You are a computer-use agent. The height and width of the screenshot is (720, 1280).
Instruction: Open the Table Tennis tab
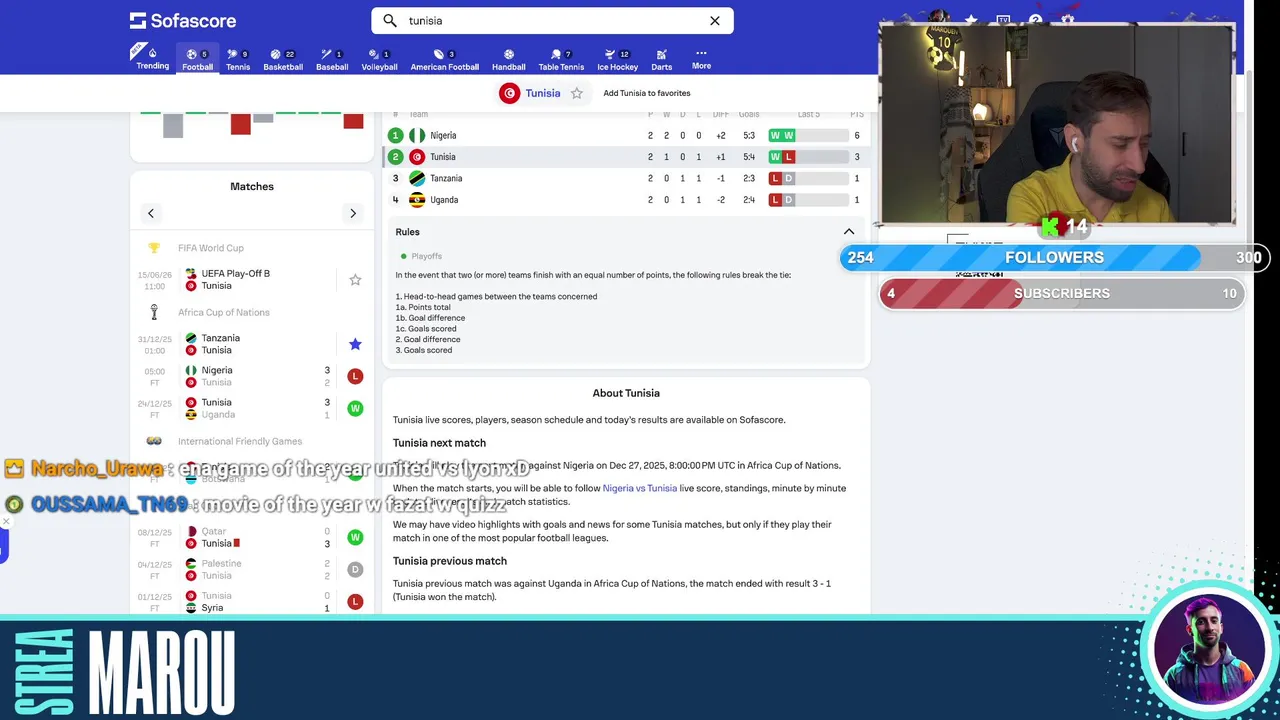(x=561, y=60)
